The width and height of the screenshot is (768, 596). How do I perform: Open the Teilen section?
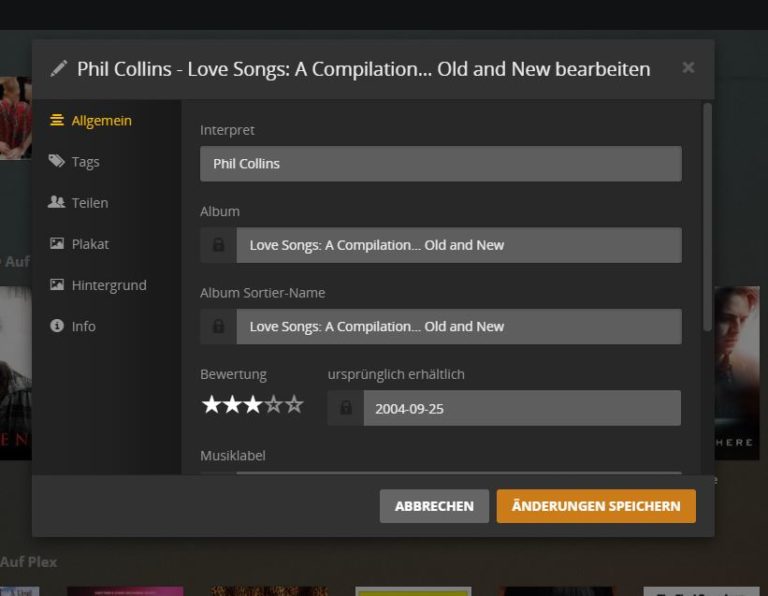pos(90,203)
